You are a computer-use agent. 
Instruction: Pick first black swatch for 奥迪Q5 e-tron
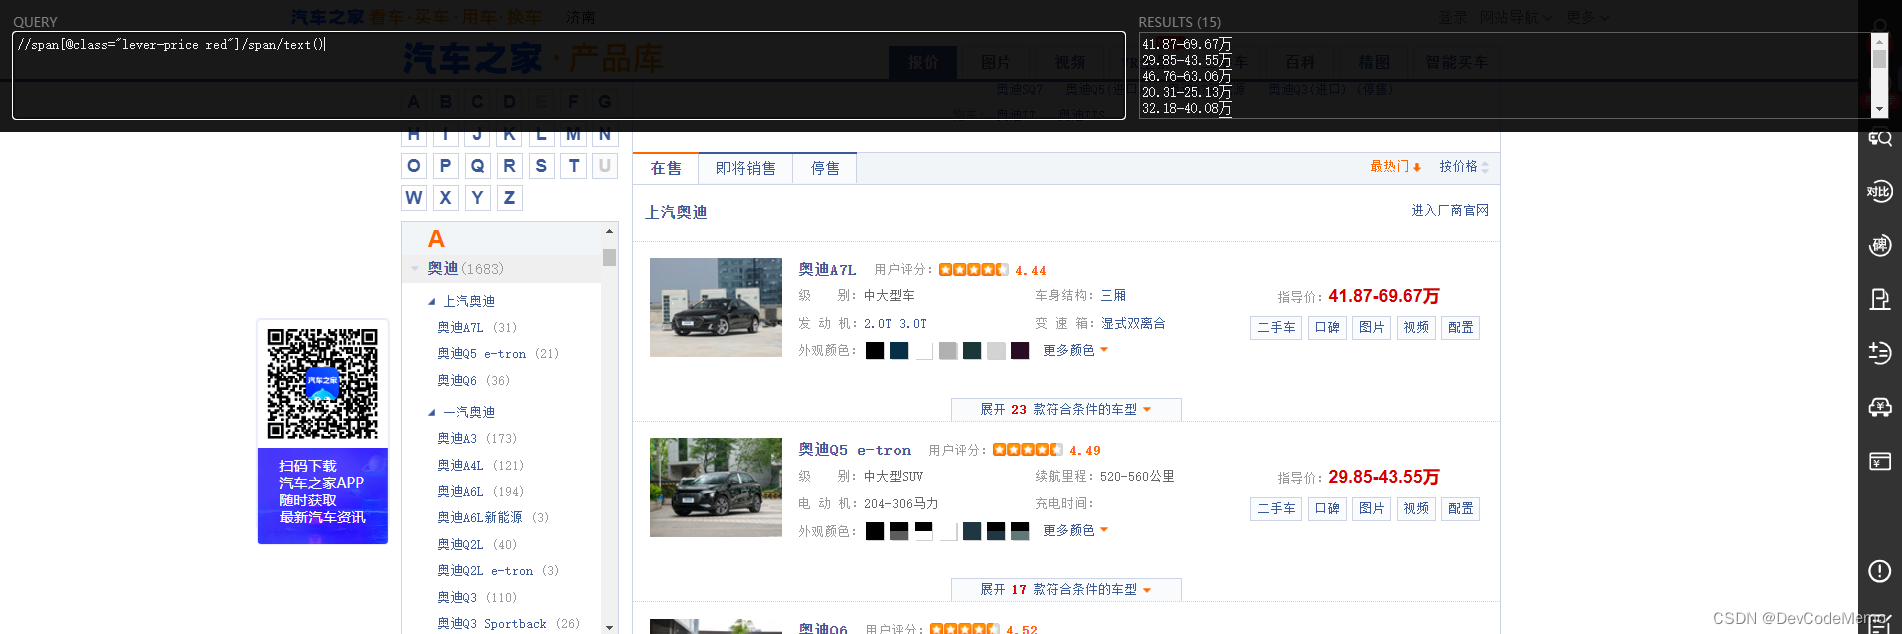click(x=875, y=531)
